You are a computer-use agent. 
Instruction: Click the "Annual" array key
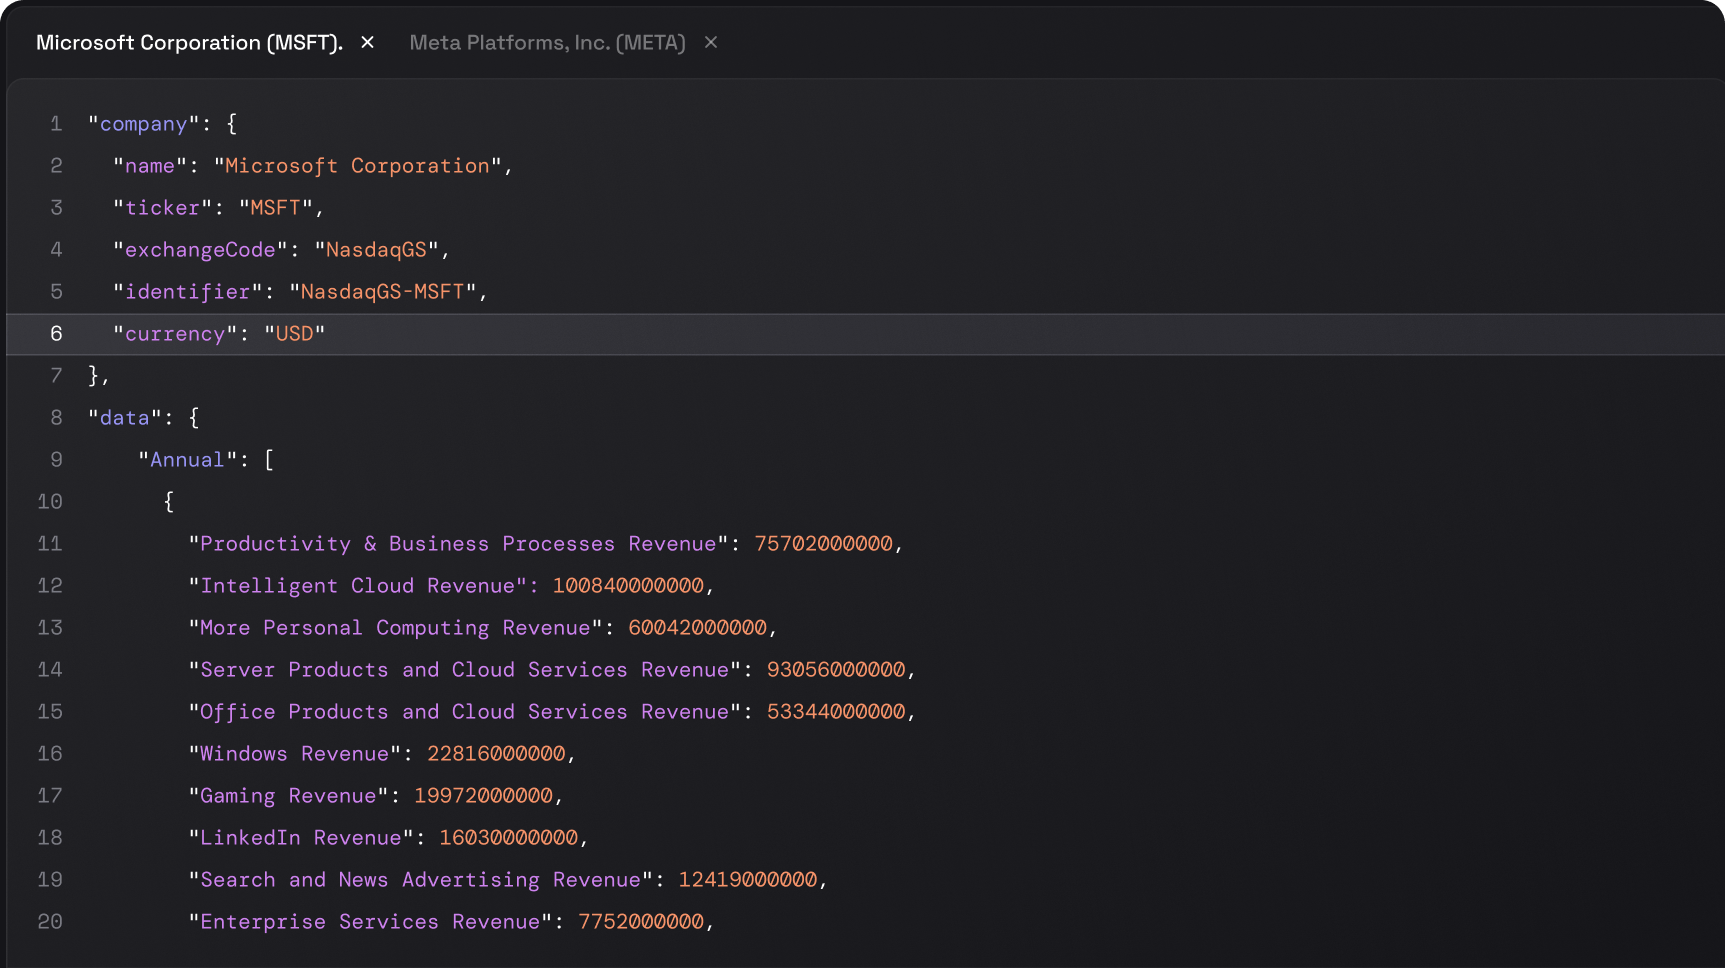187,460
